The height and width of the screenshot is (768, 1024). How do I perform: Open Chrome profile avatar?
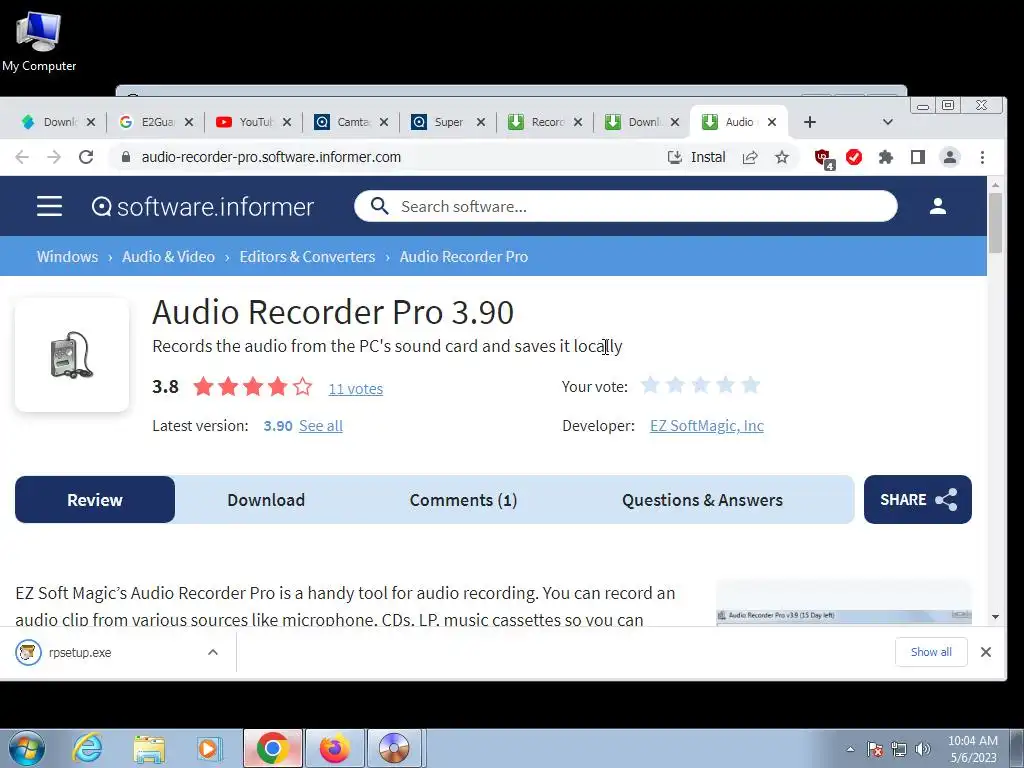click(950, 157)
